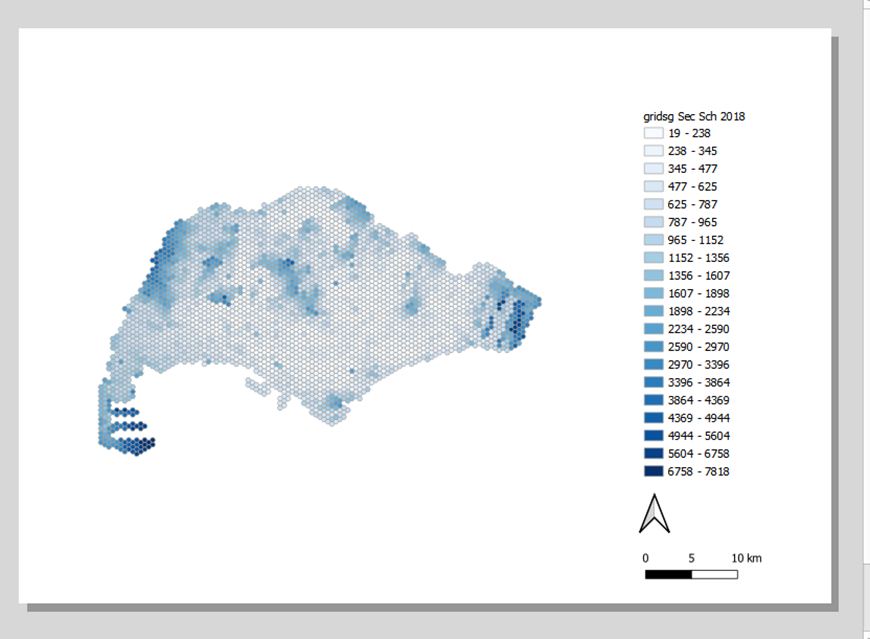Click the '965 - 1152' legend label
Screen dimensions: 870x639
[695, 240]
